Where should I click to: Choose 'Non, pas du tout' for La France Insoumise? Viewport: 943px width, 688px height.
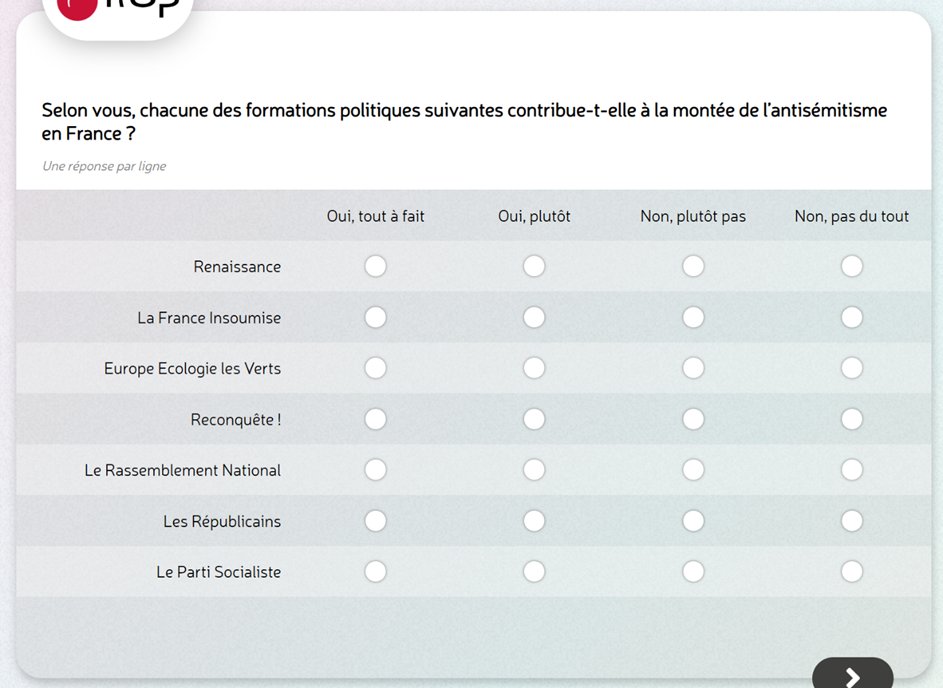pos(852,318)
